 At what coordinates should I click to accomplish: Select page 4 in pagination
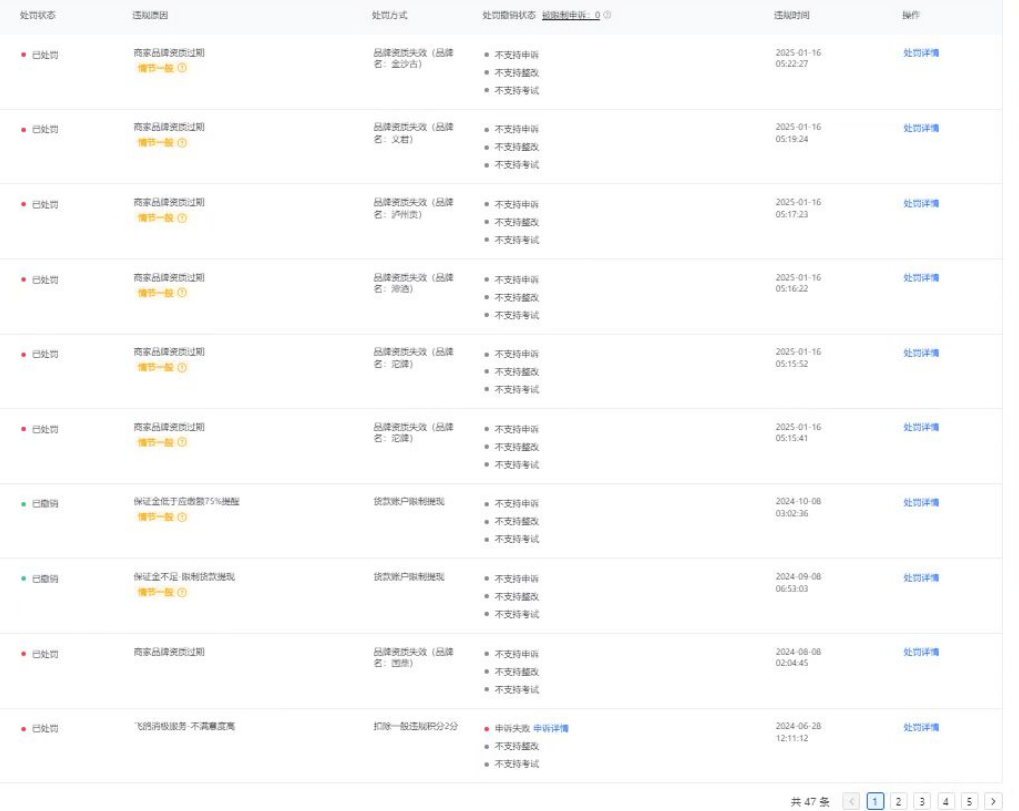click(945, 801)
